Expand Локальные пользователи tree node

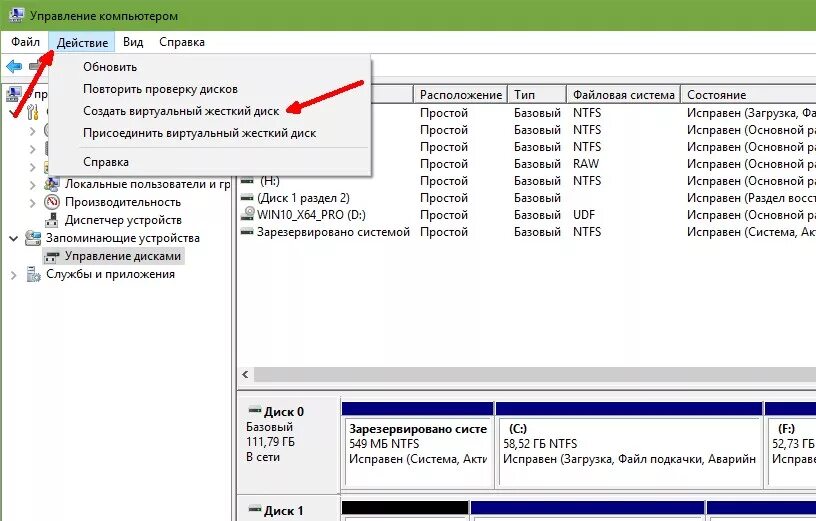pyautogui.click(x=32, y=184)
